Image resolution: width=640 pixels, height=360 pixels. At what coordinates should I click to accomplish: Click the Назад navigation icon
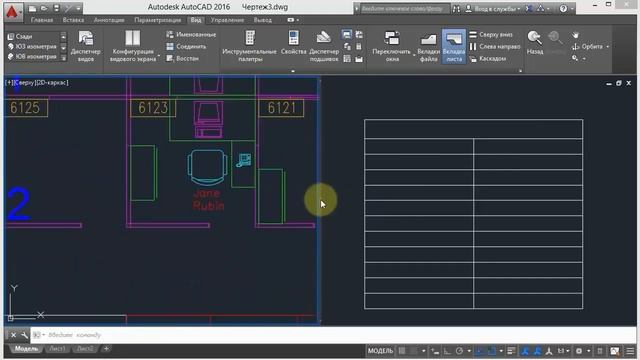click(535, 42)
